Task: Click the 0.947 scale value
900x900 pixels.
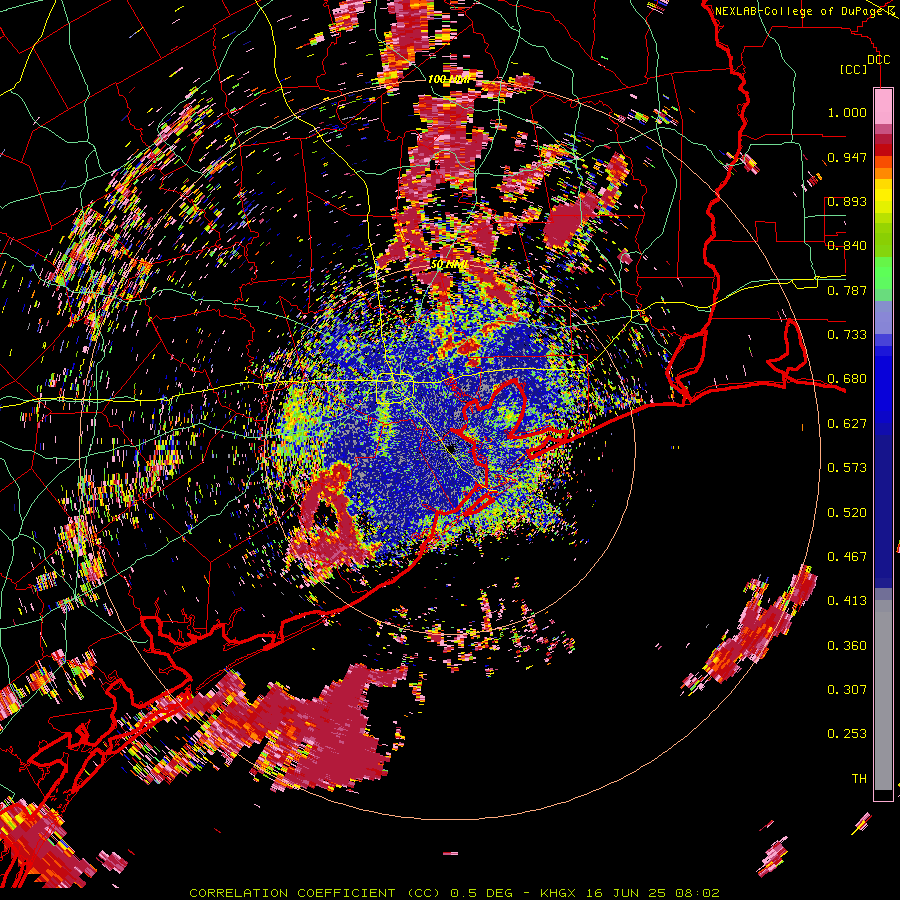Action: tap(847, 157)
